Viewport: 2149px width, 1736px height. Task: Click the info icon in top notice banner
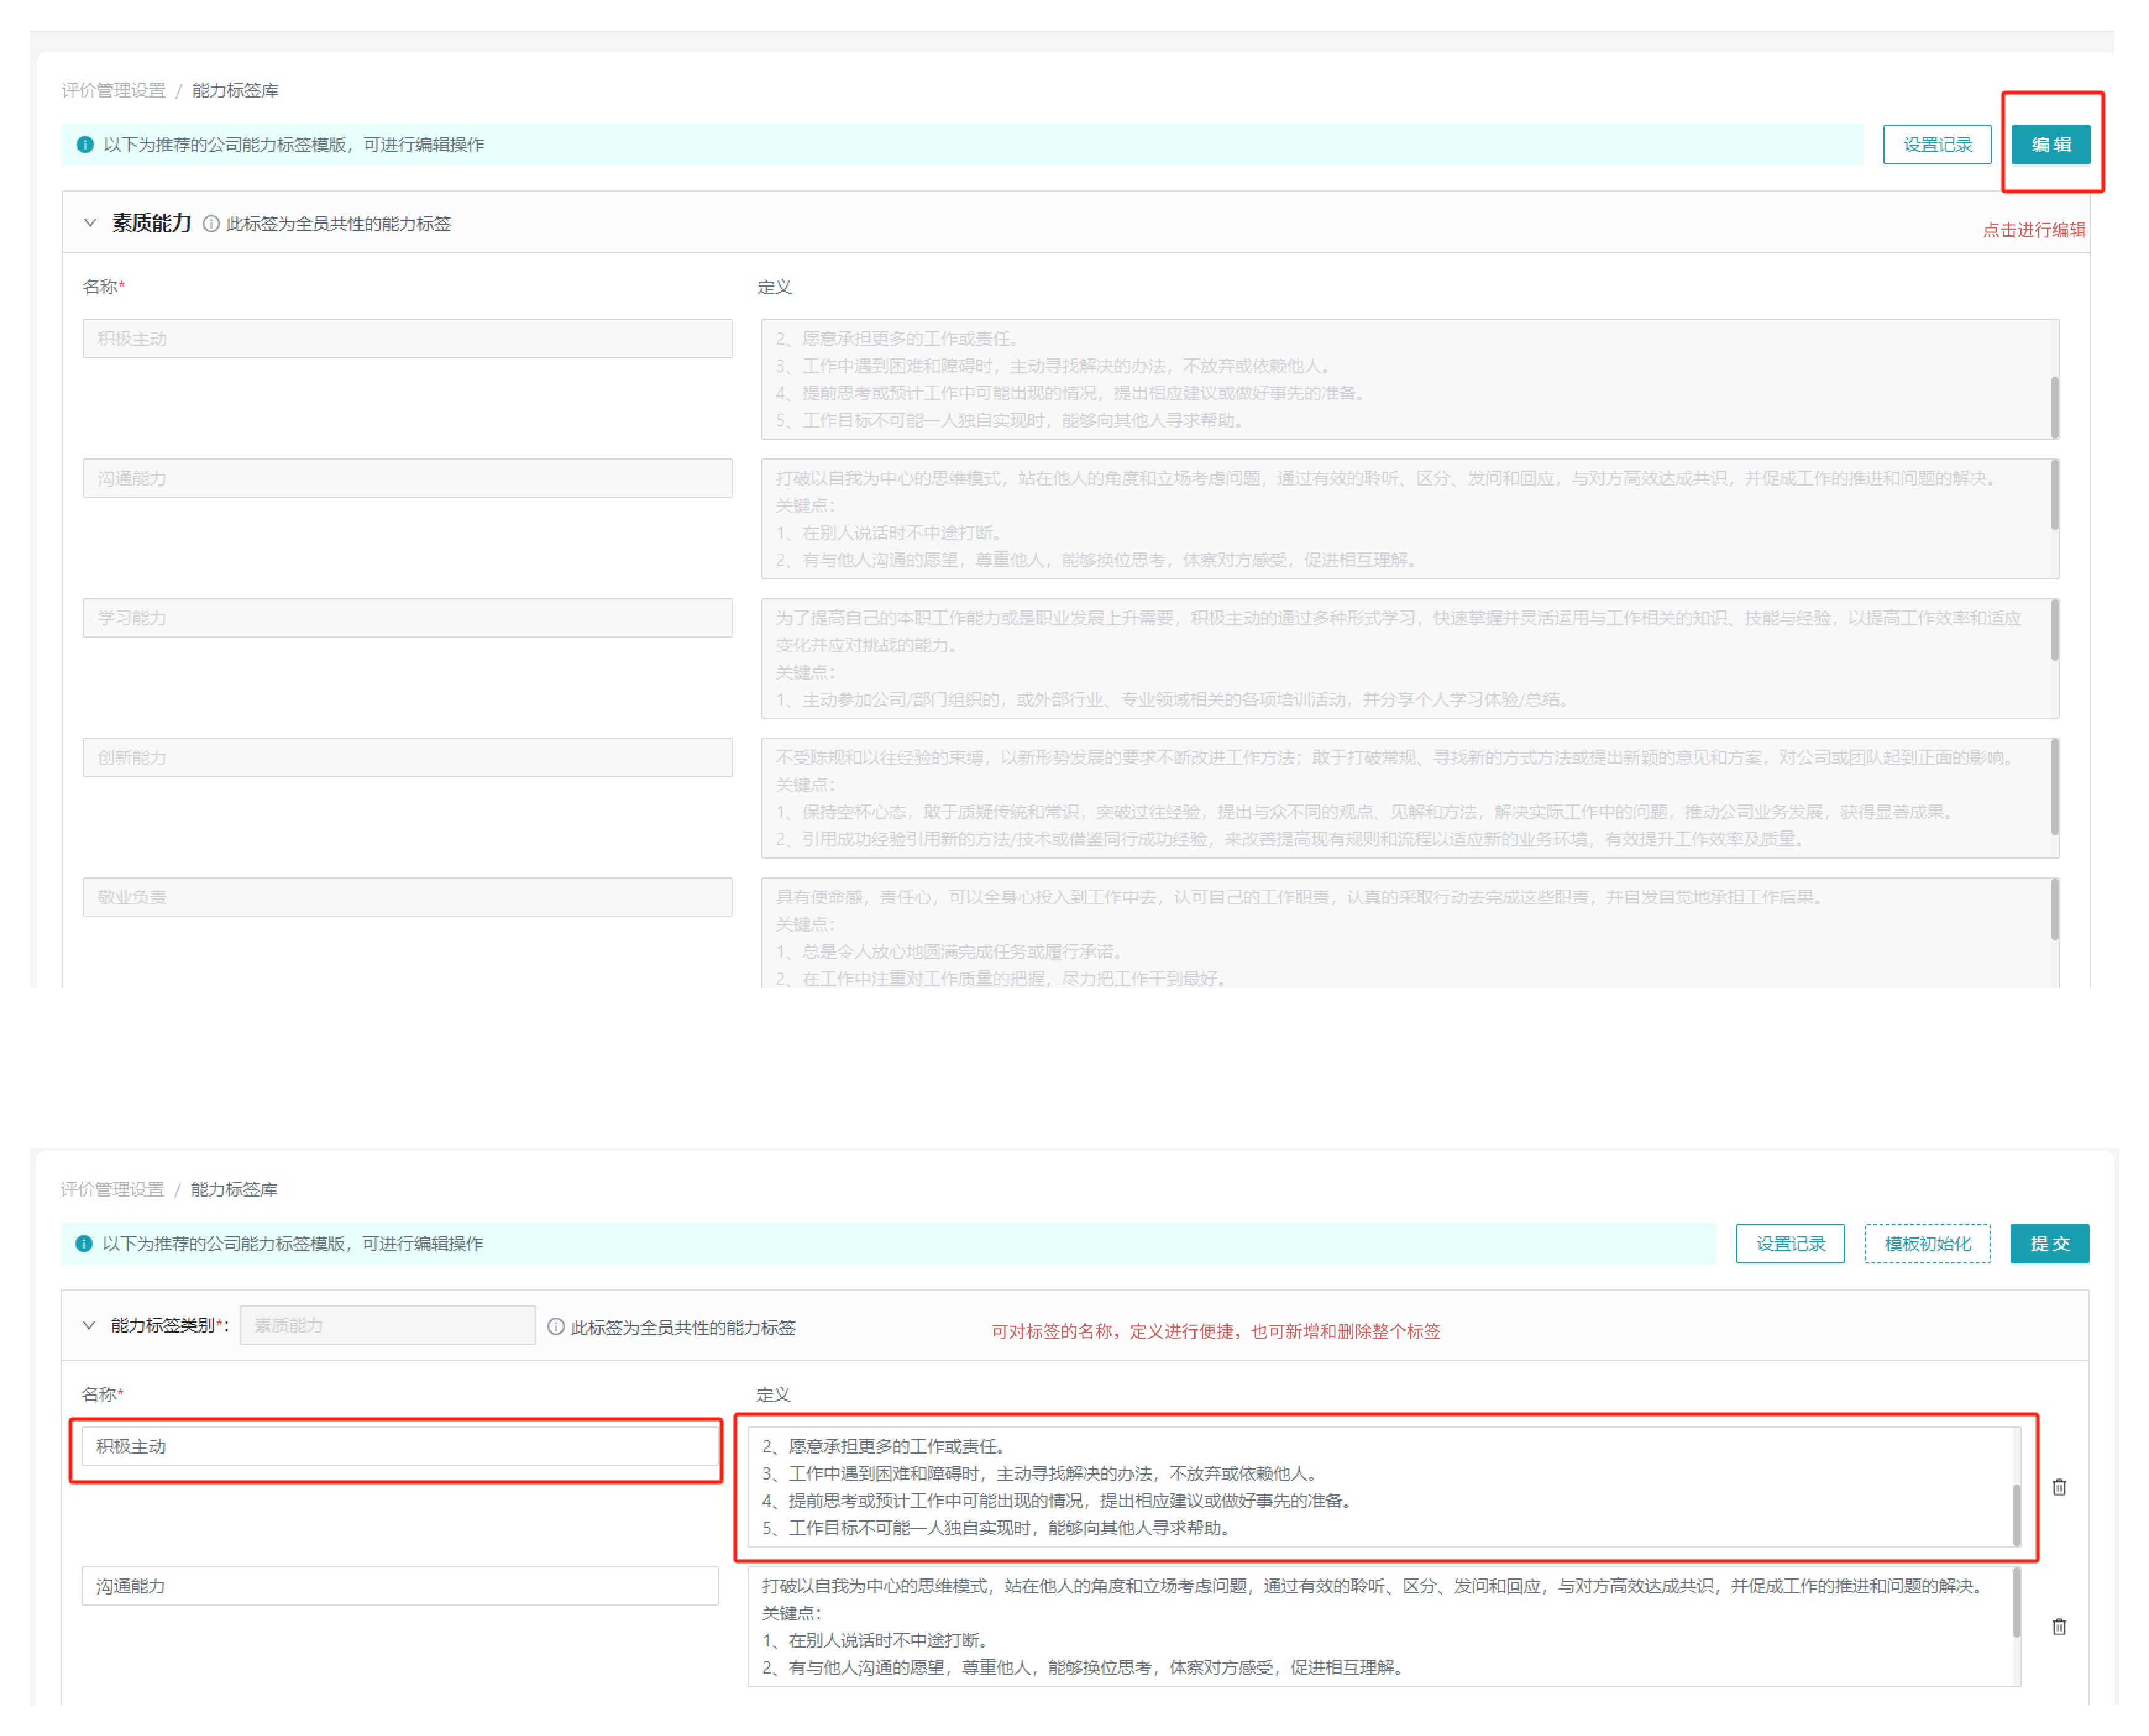point(85,145)
